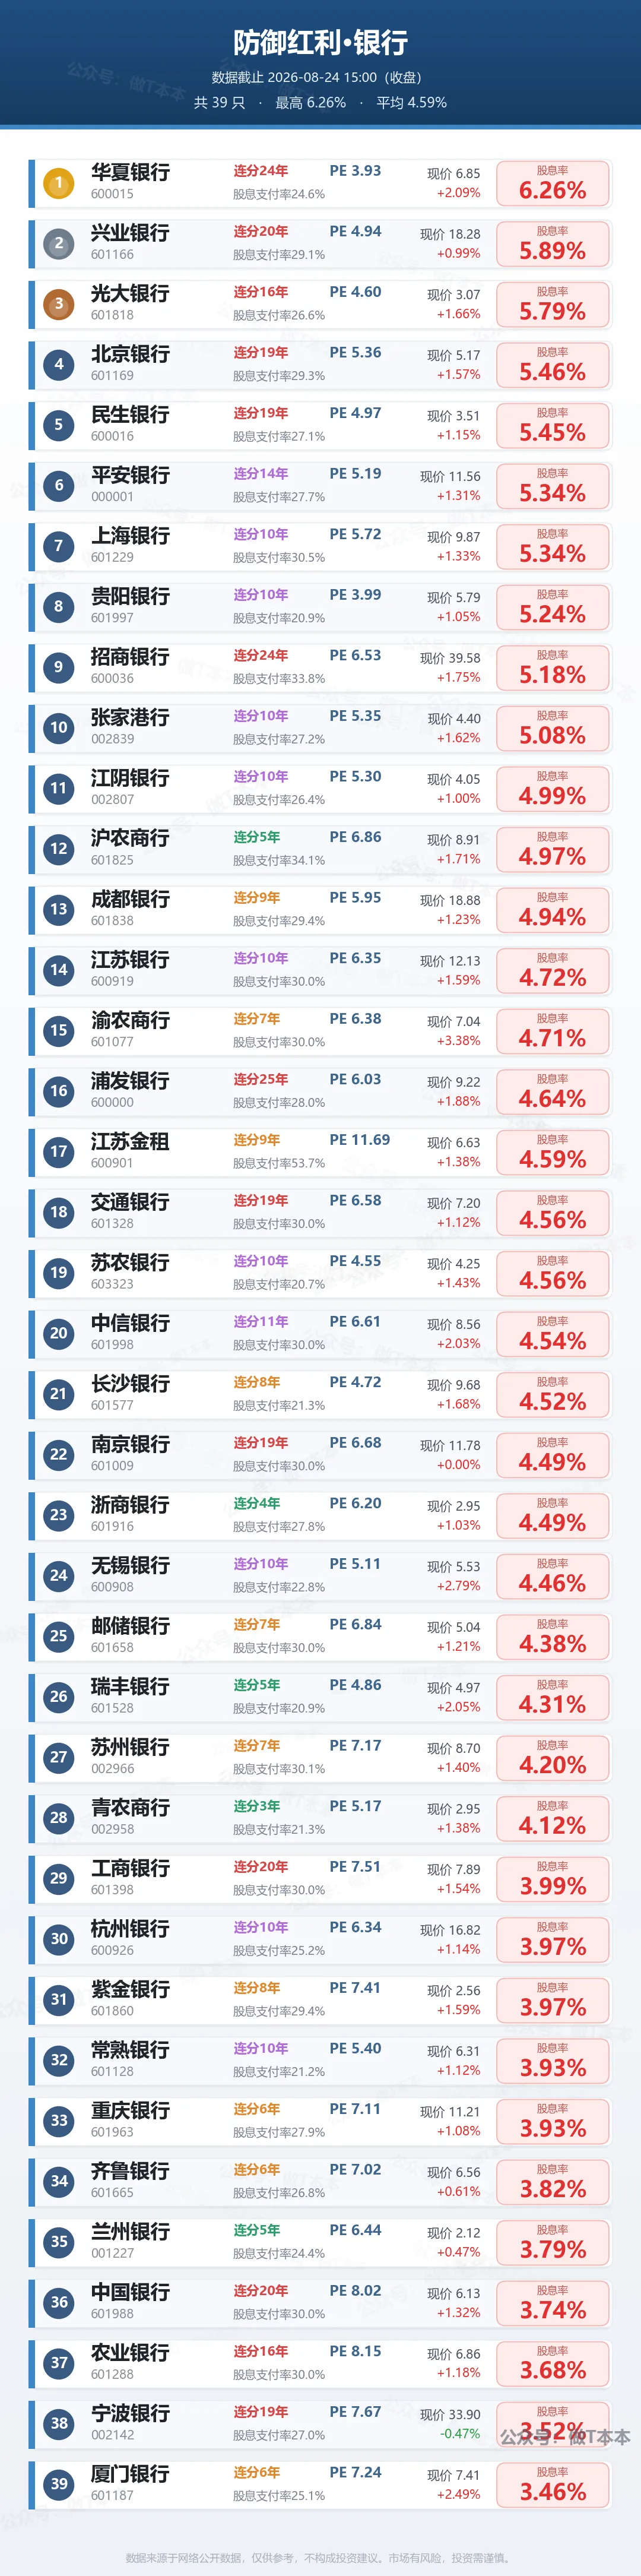Click the title 防御红利·银行
The height and width of the screenshot is (2576, 641).
click(321, 42)
